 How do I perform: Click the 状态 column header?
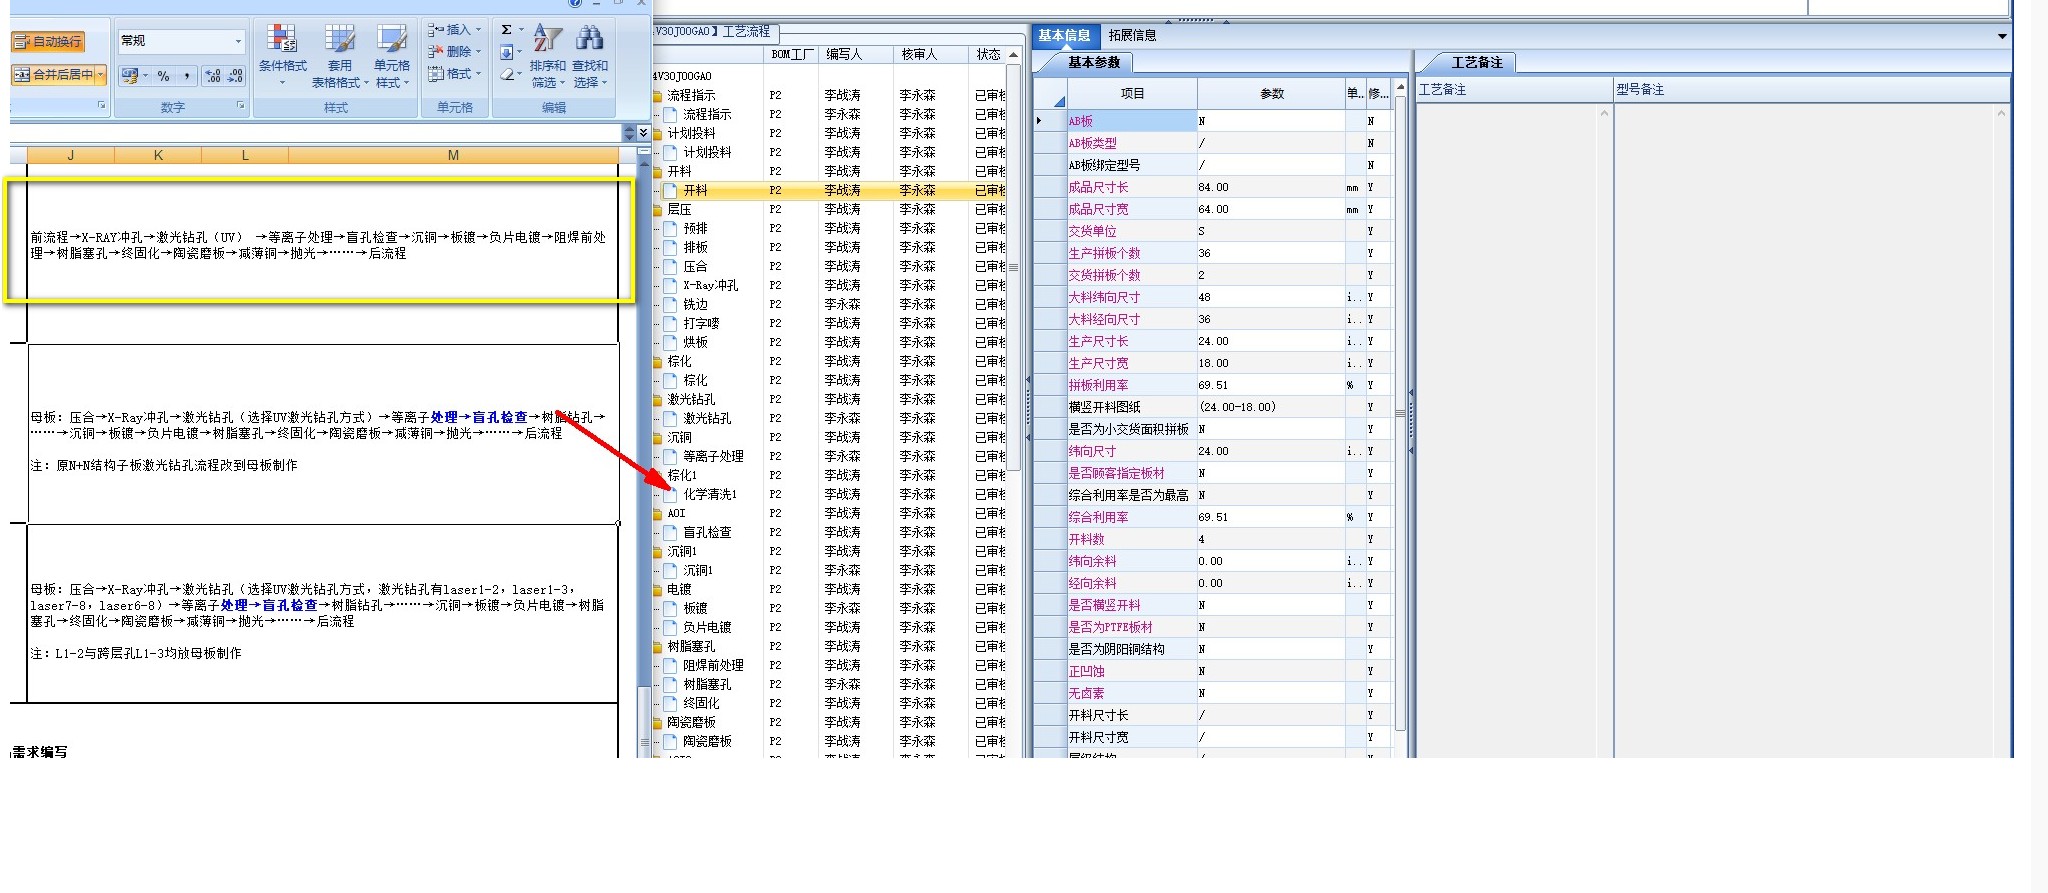[988, 55]
